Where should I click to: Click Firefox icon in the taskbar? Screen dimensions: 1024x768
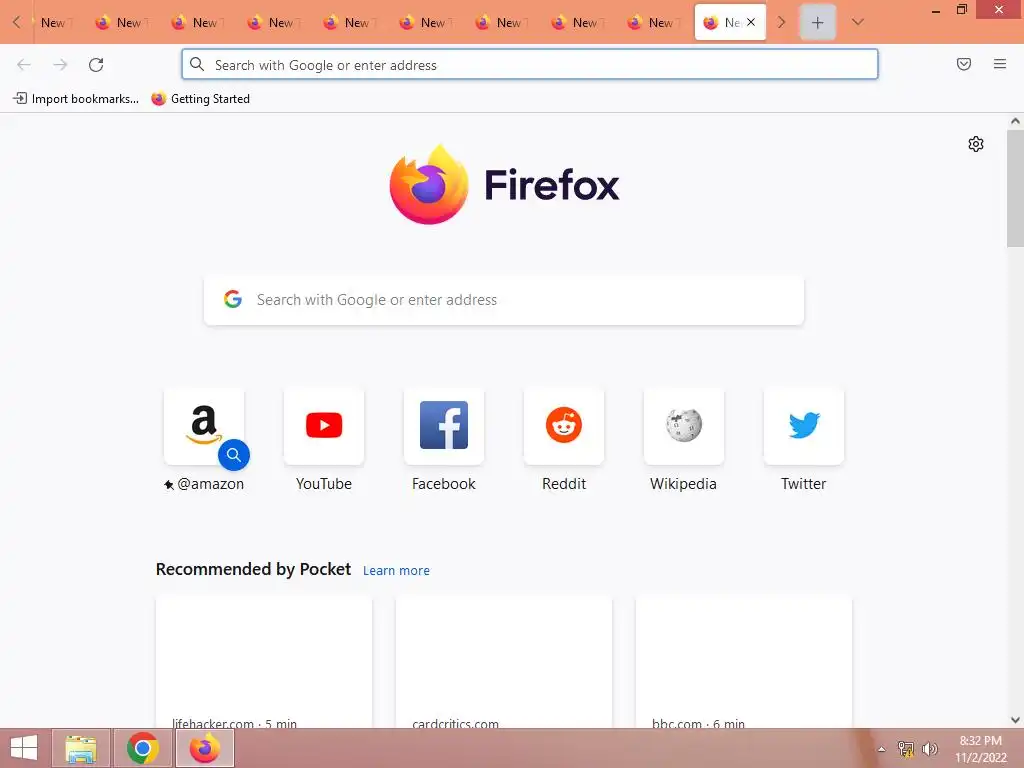tap(205, 748)
